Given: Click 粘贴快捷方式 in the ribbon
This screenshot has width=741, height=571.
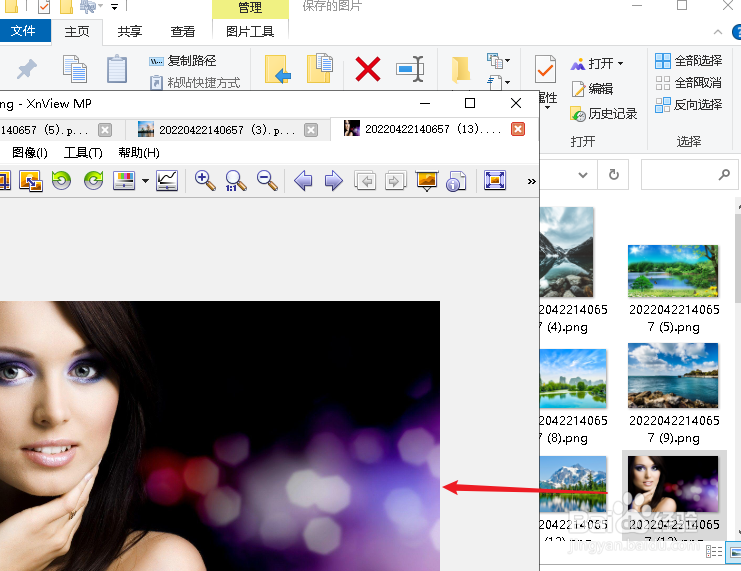Looking at the screenshot, I should tap(195, 83).
